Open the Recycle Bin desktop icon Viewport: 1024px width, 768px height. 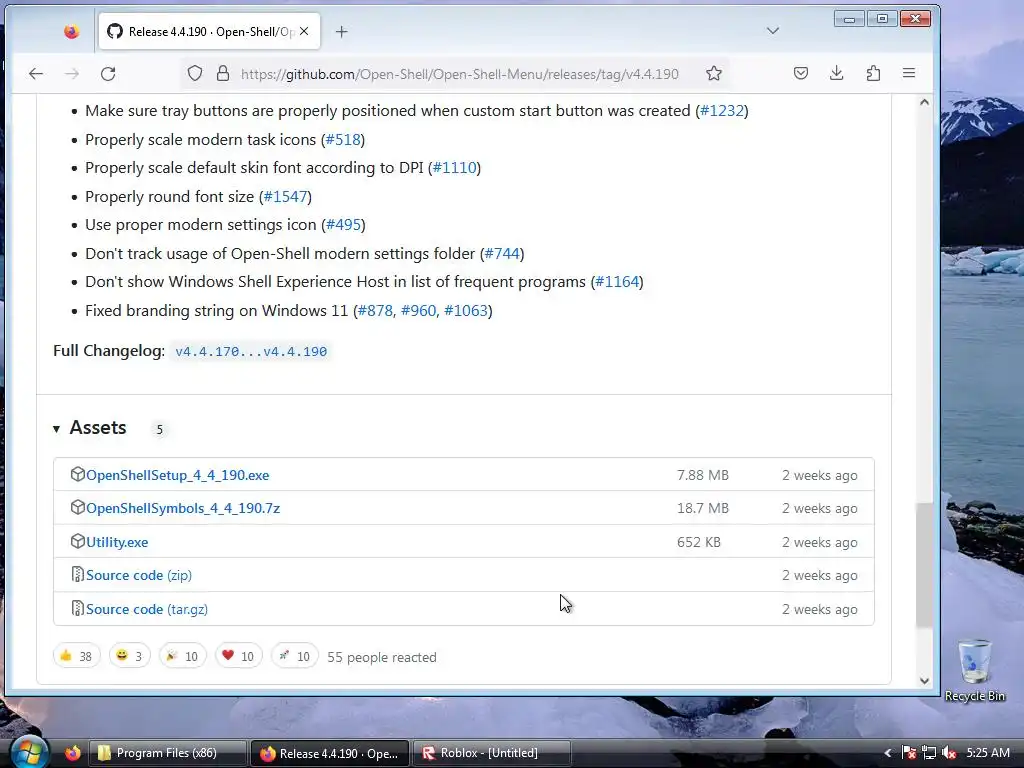974,670
